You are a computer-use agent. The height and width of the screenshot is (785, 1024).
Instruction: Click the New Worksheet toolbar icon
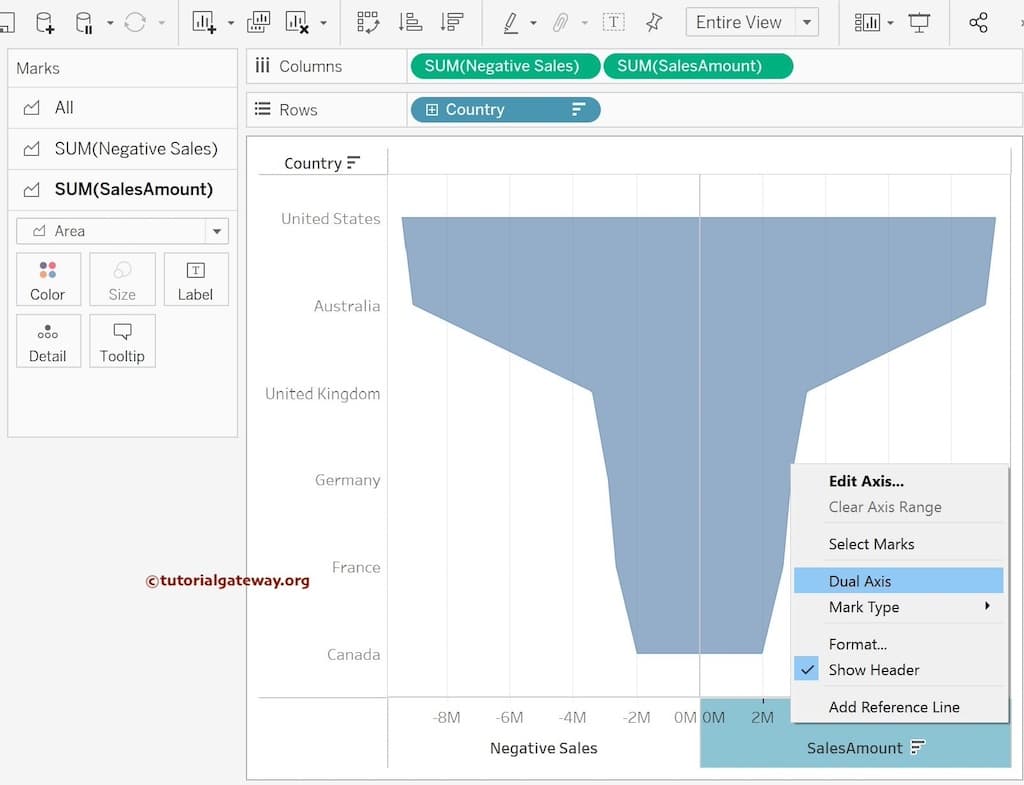point(204,22)
